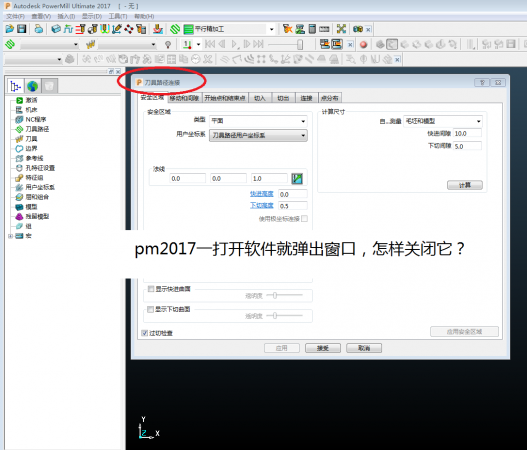Open the 用户坐标系 dropdown

258,135
